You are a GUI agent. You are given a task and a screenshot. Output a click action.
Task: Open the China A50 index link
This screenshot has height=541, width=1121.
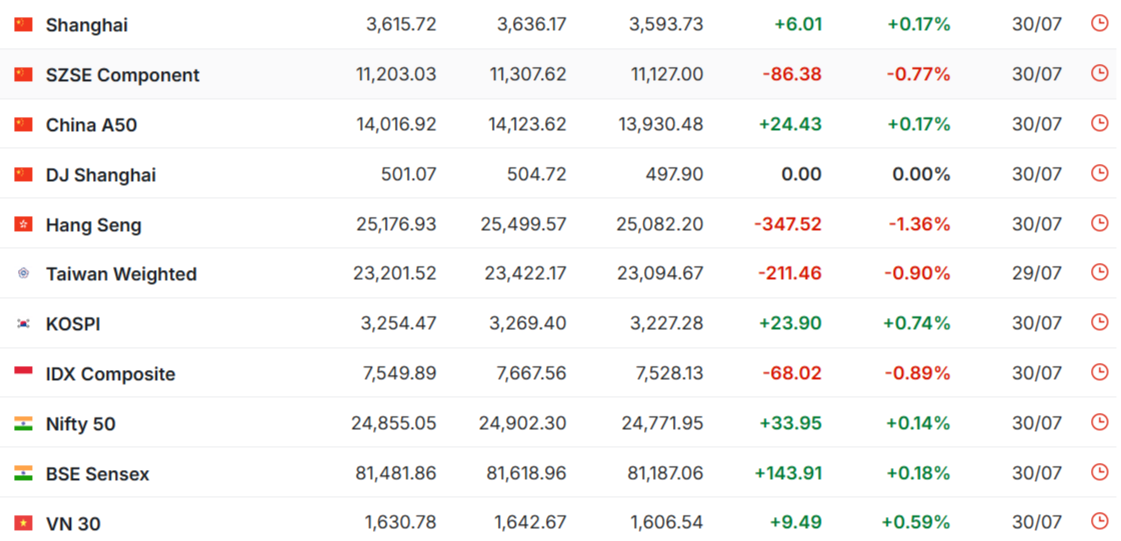click(x=91, y=125)
